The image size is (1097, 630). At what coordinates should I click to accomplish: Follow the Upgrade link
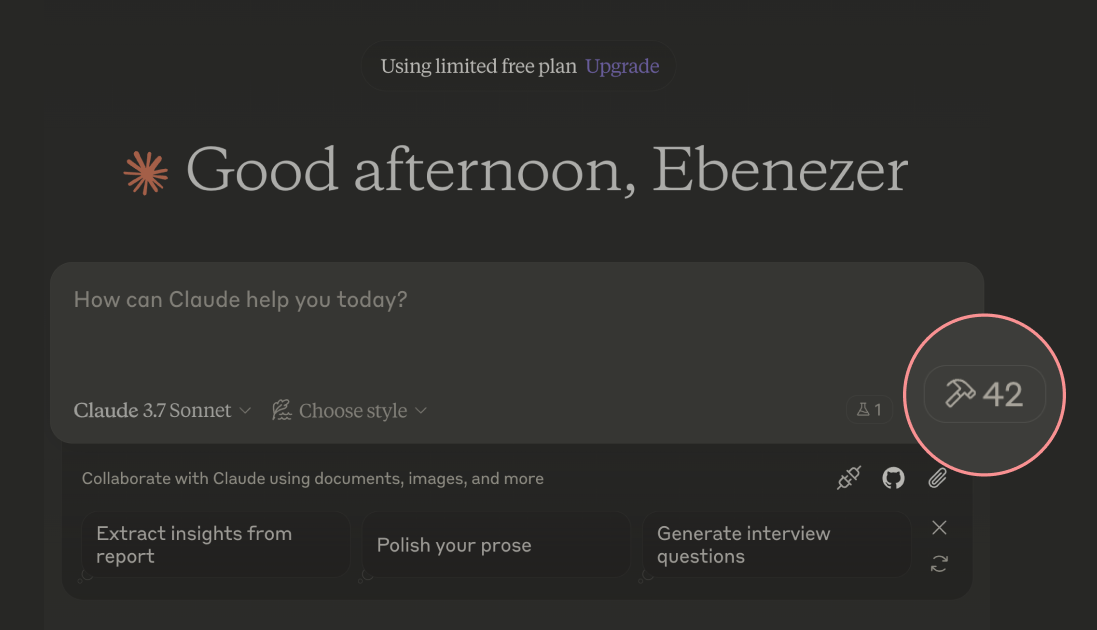pos(622,66)
